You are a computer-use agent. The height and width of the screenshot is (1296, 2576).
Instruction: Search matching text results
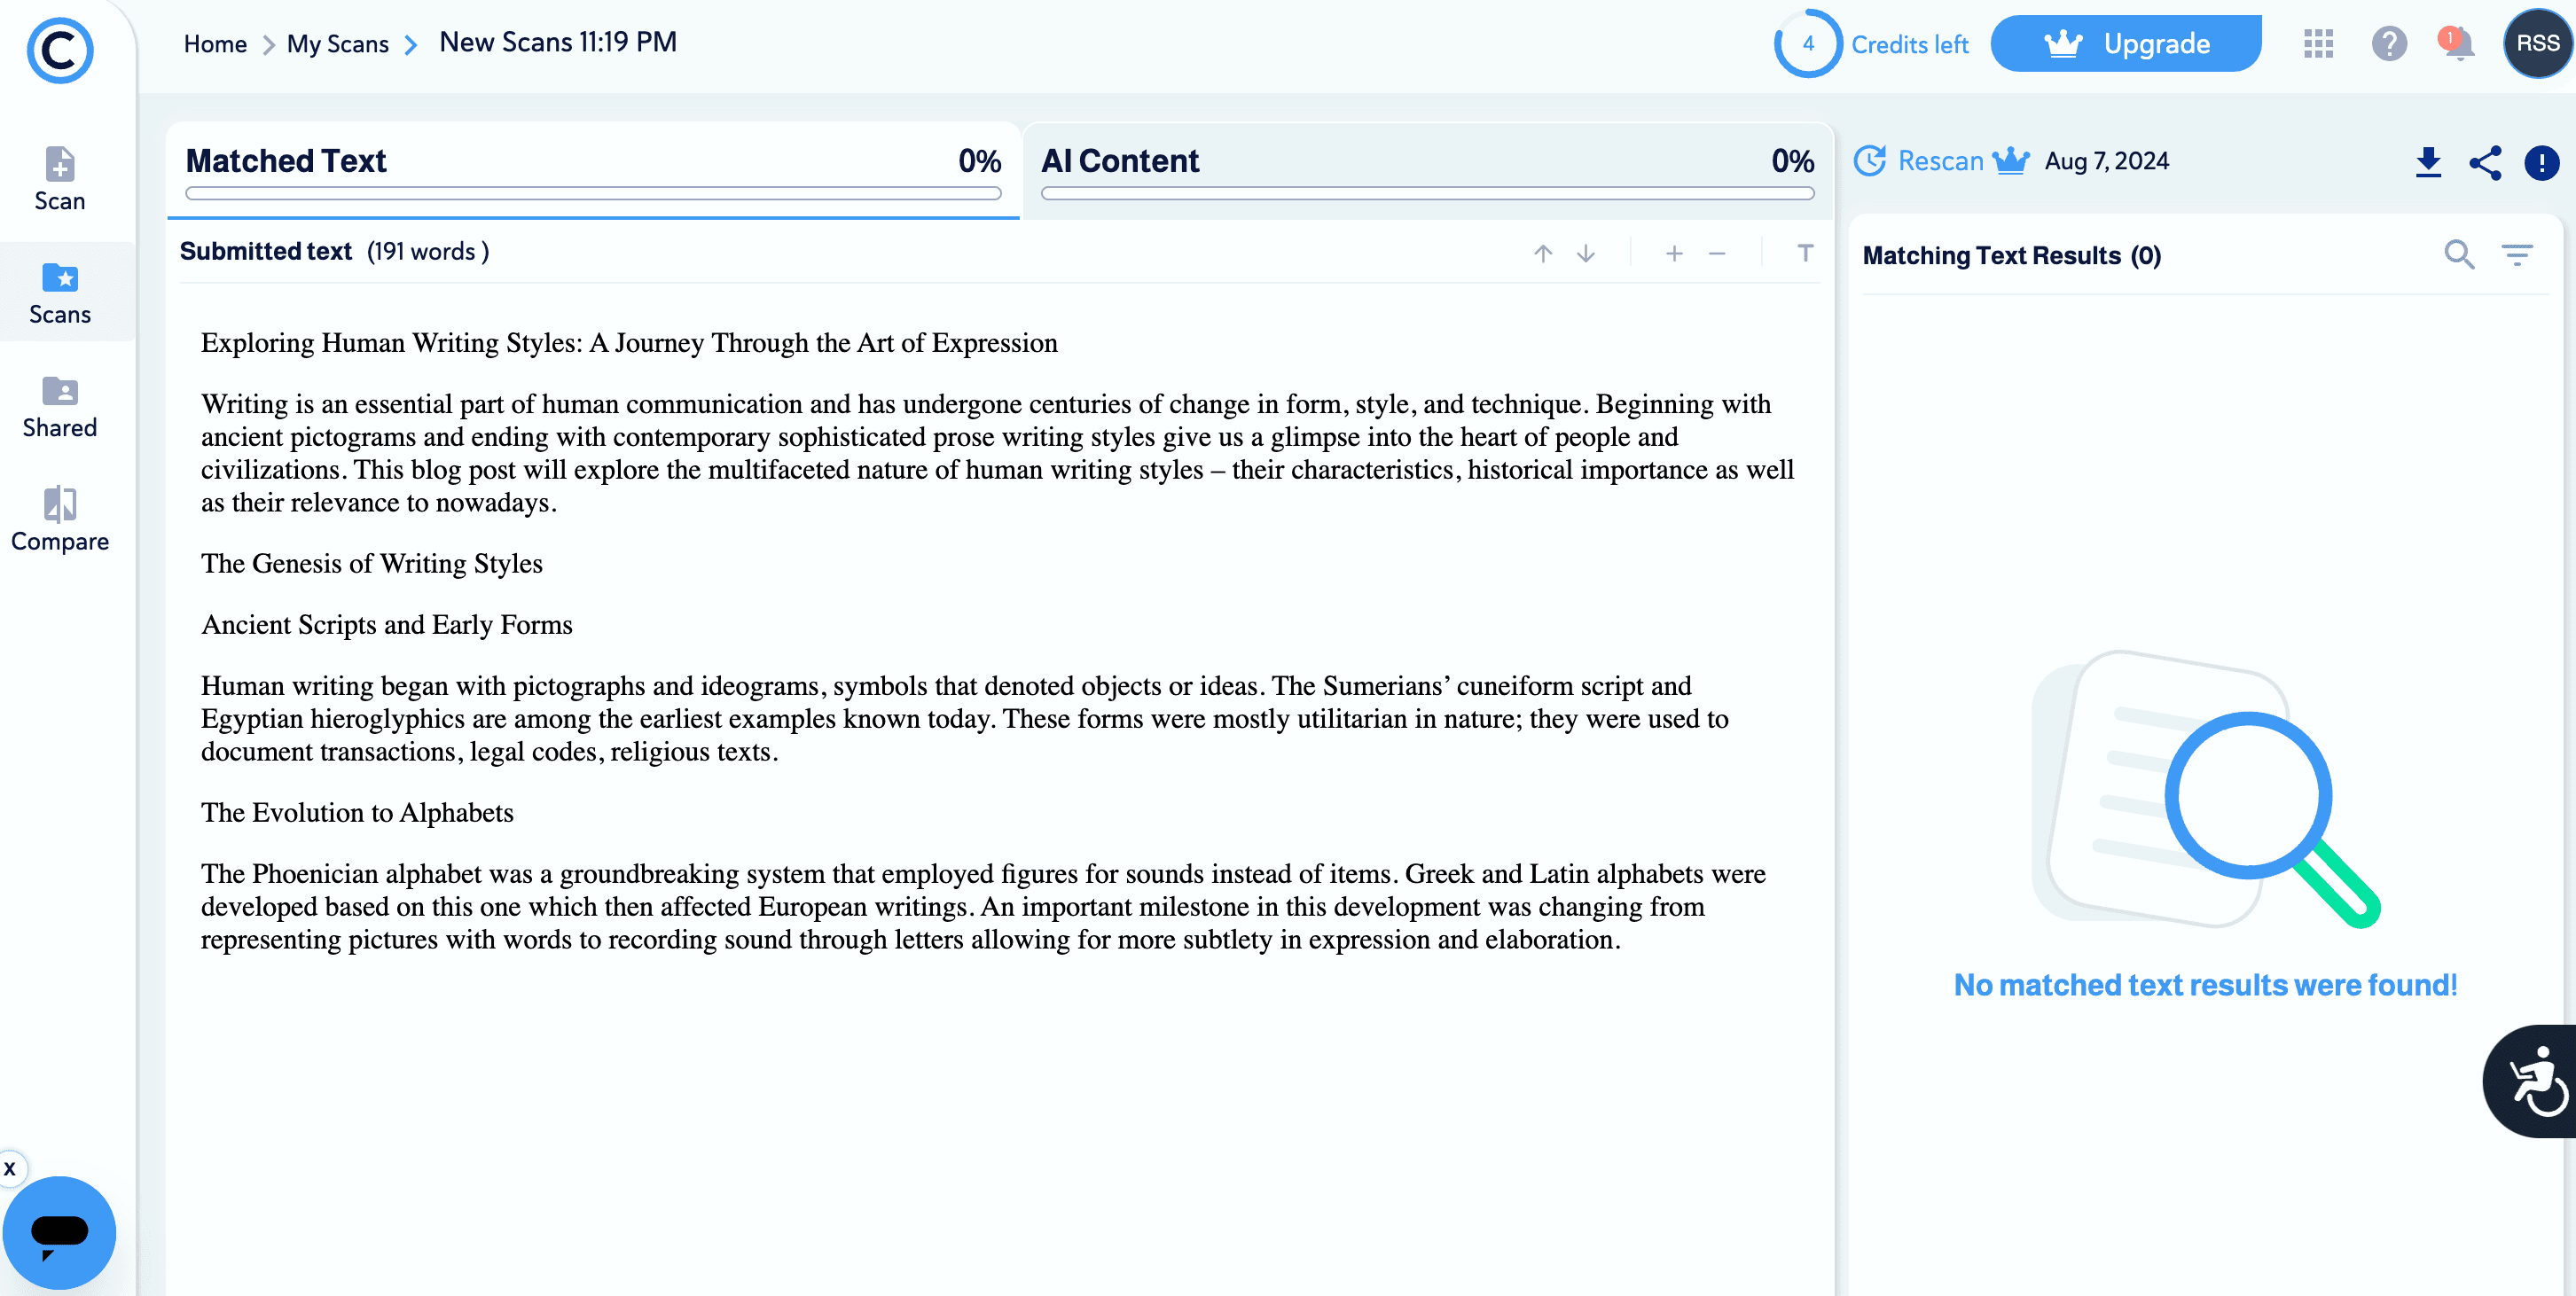(x=2459, y=255)
